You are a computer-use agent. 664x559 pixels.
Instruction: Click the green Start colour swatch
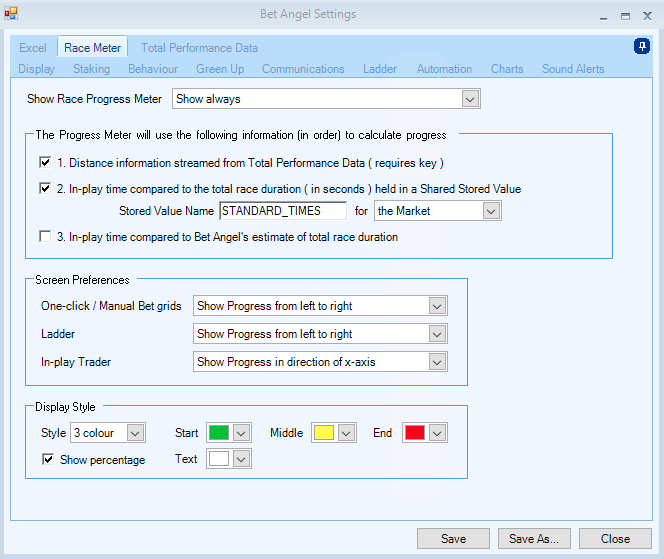click(219, 433)
